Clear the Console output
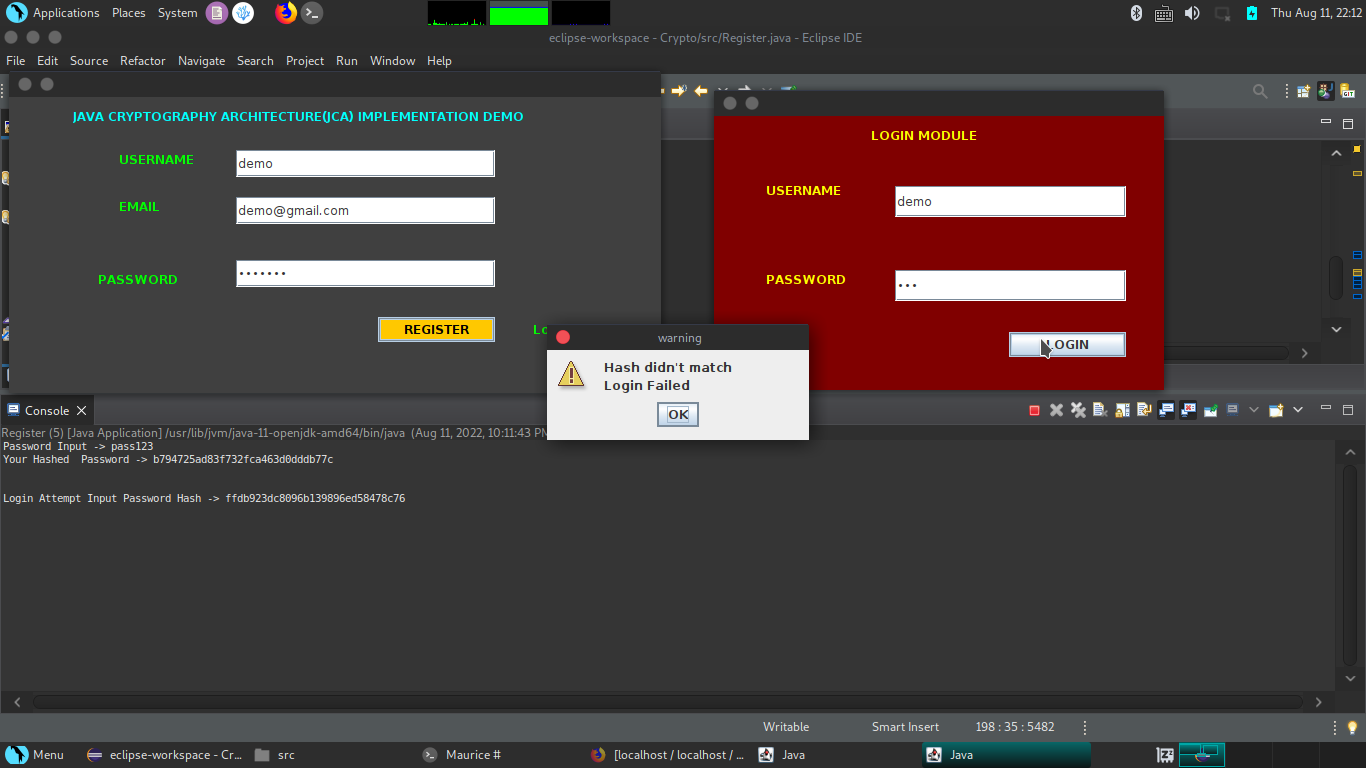This screenshot has width=1366, height=768. coord(1100,410)
